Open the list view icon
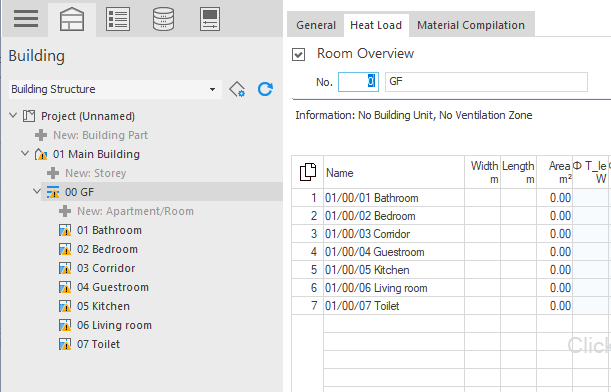This screenshot has height=392, width=611. tap(118, 19)
